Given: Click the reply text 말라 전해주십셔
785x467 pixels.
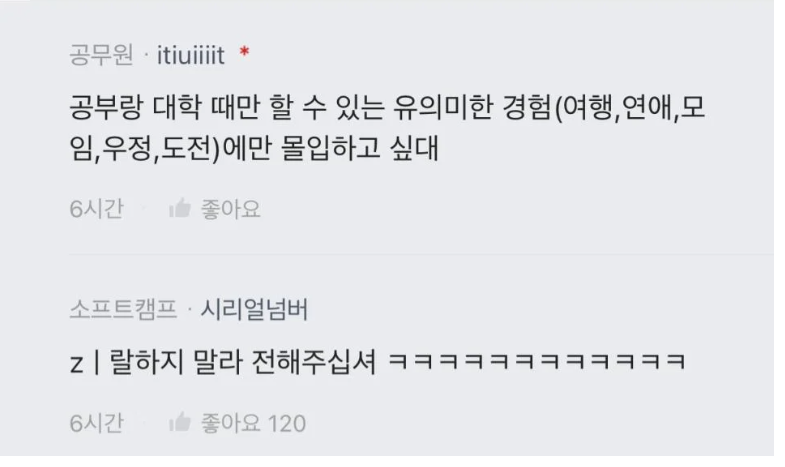Looking at the screenshot, I should pyautogui.click(x=284, y=361).
